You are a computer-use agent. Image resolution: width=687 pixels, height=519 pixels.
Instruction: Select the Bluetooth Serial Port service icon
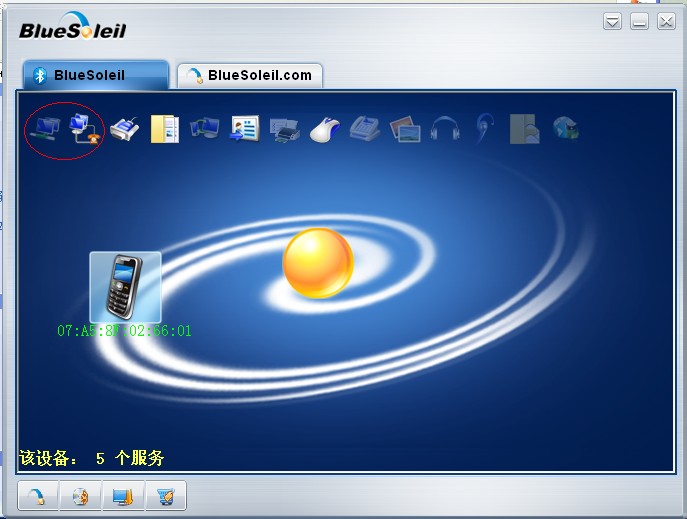pyautogui.click(x=125, y=129)
